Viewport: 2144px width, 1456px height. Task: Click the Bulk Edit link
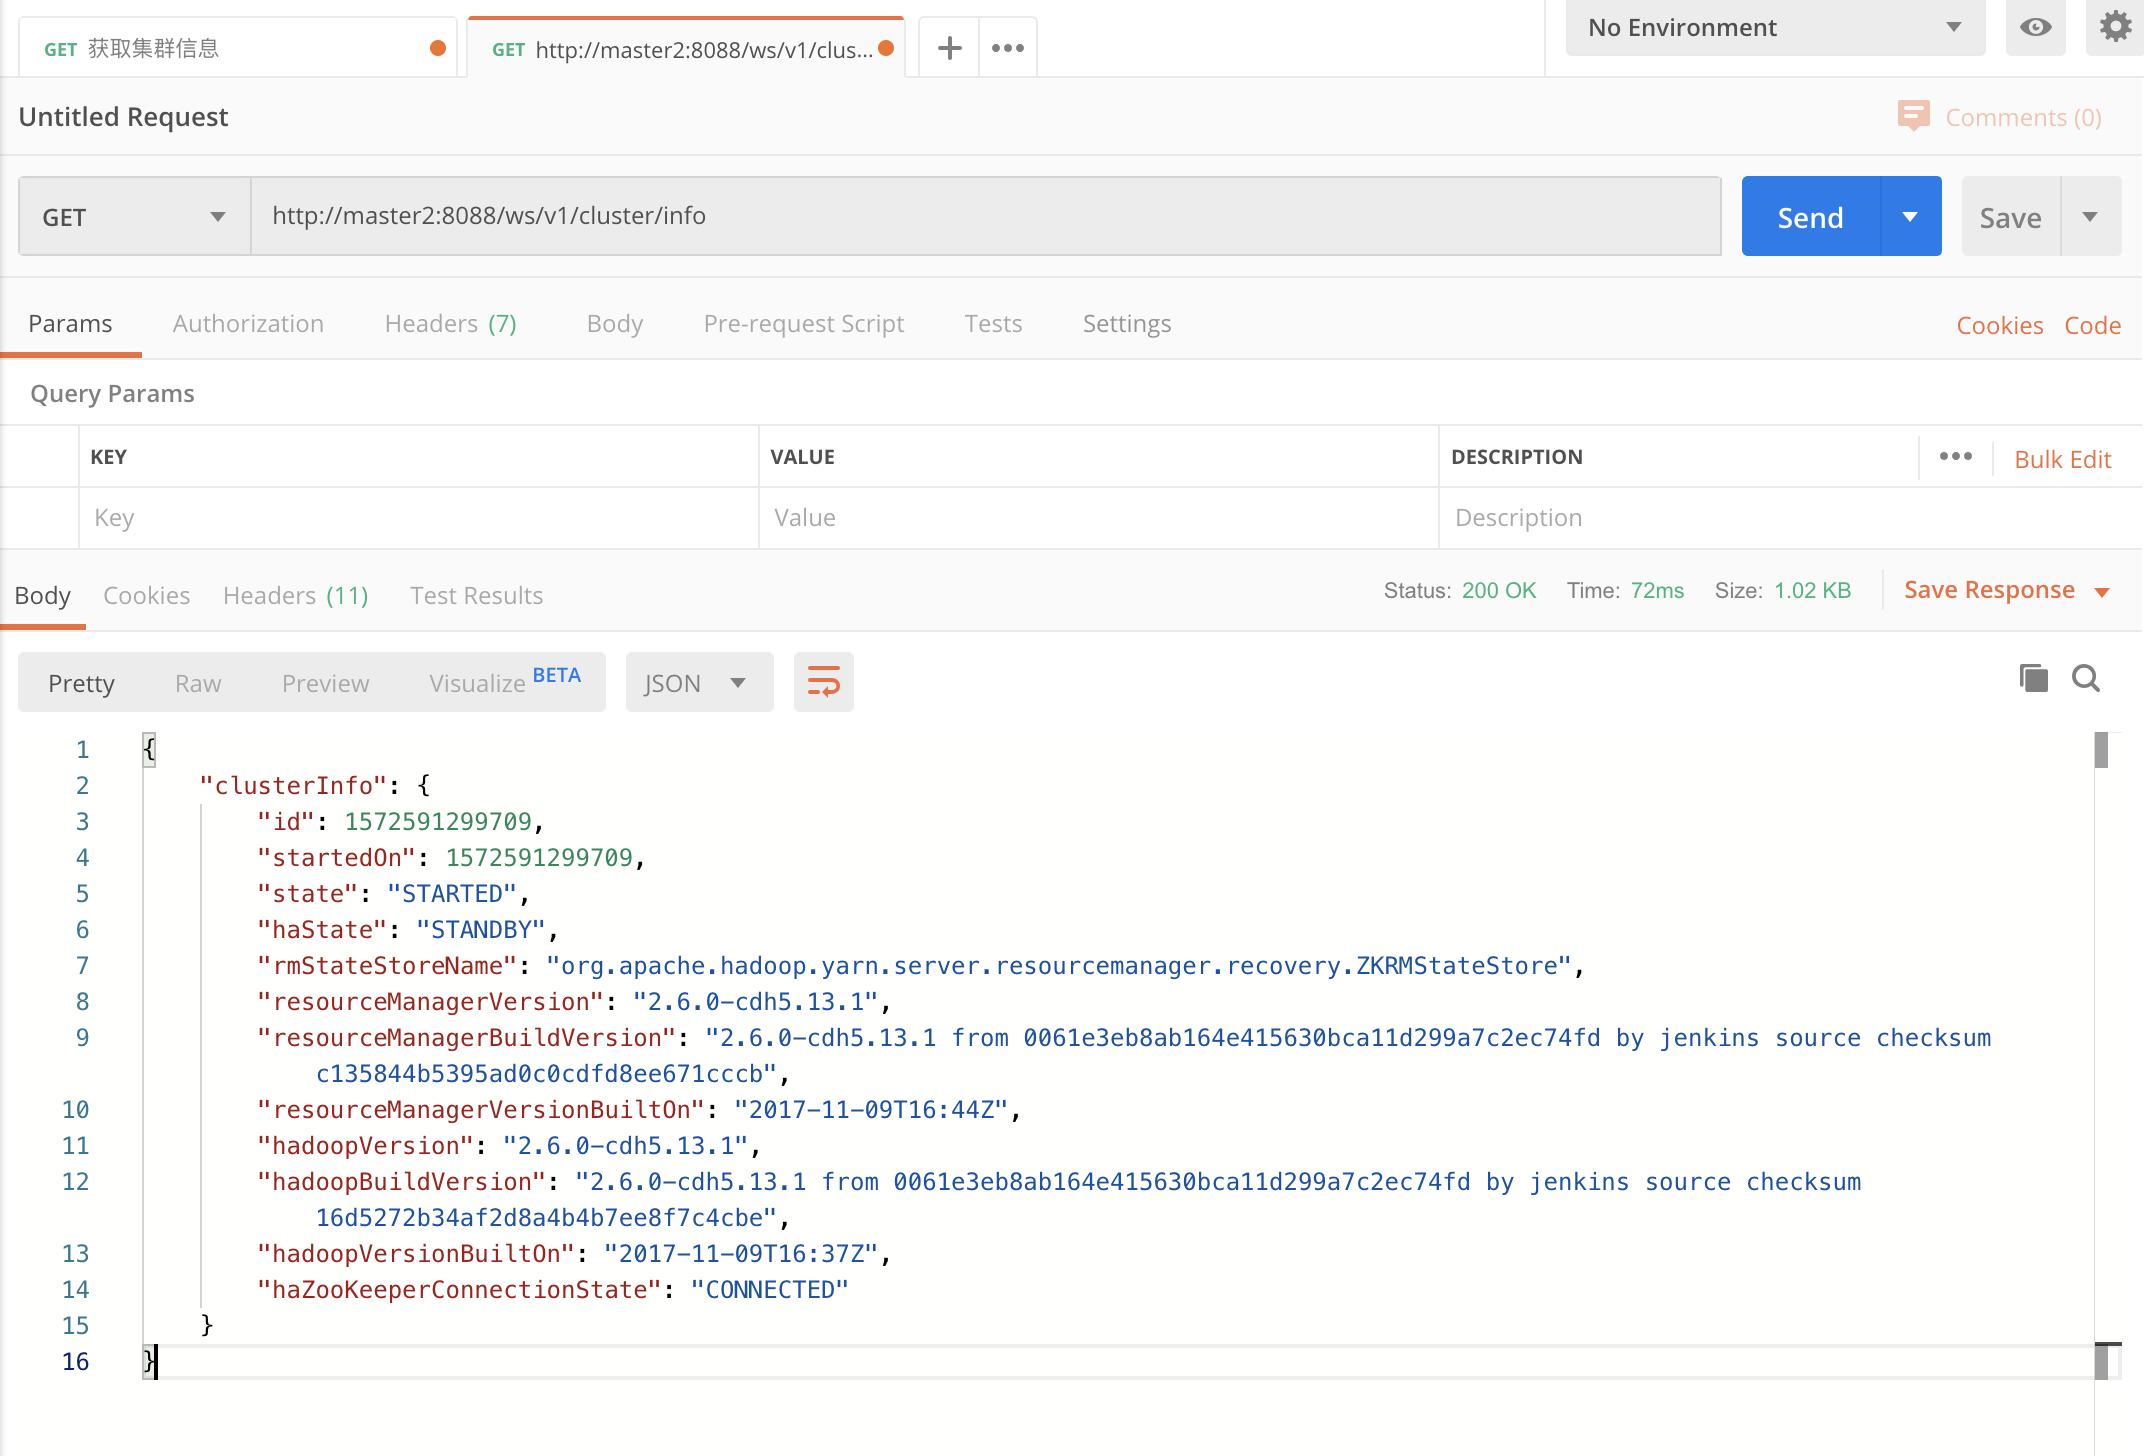click(2062, 459)
